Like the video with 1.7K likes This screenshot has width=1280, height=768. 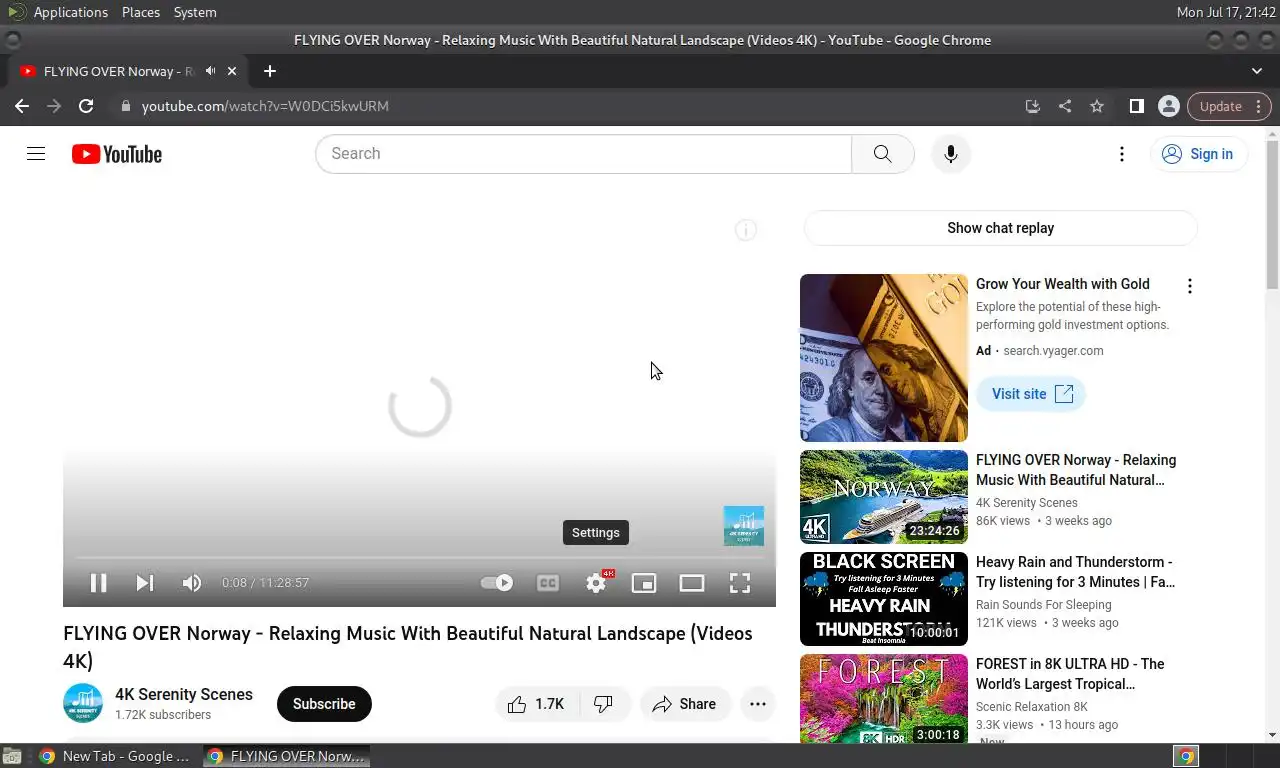click(537, 704)
